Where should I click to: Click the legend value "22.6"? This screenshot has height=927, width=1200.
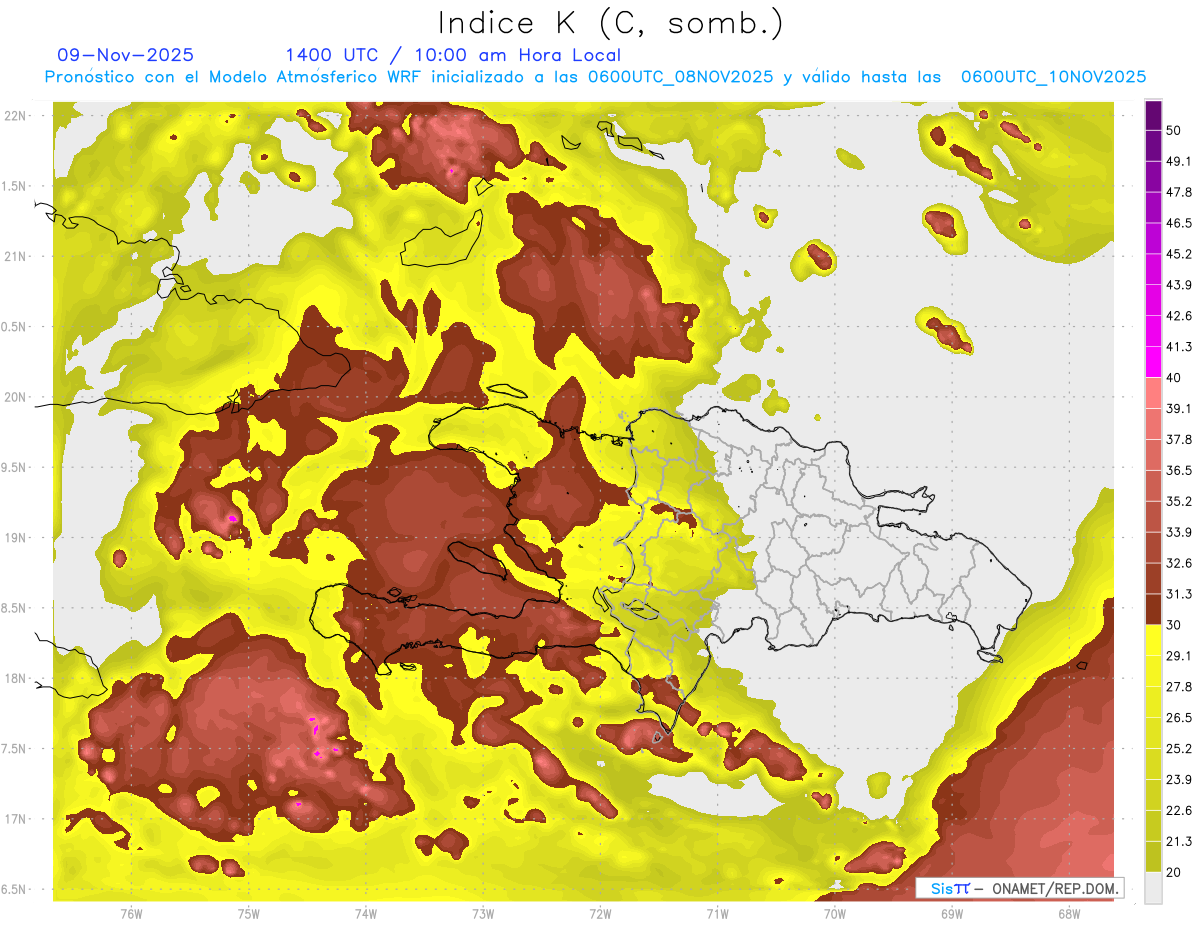(x=1179, y=811)
